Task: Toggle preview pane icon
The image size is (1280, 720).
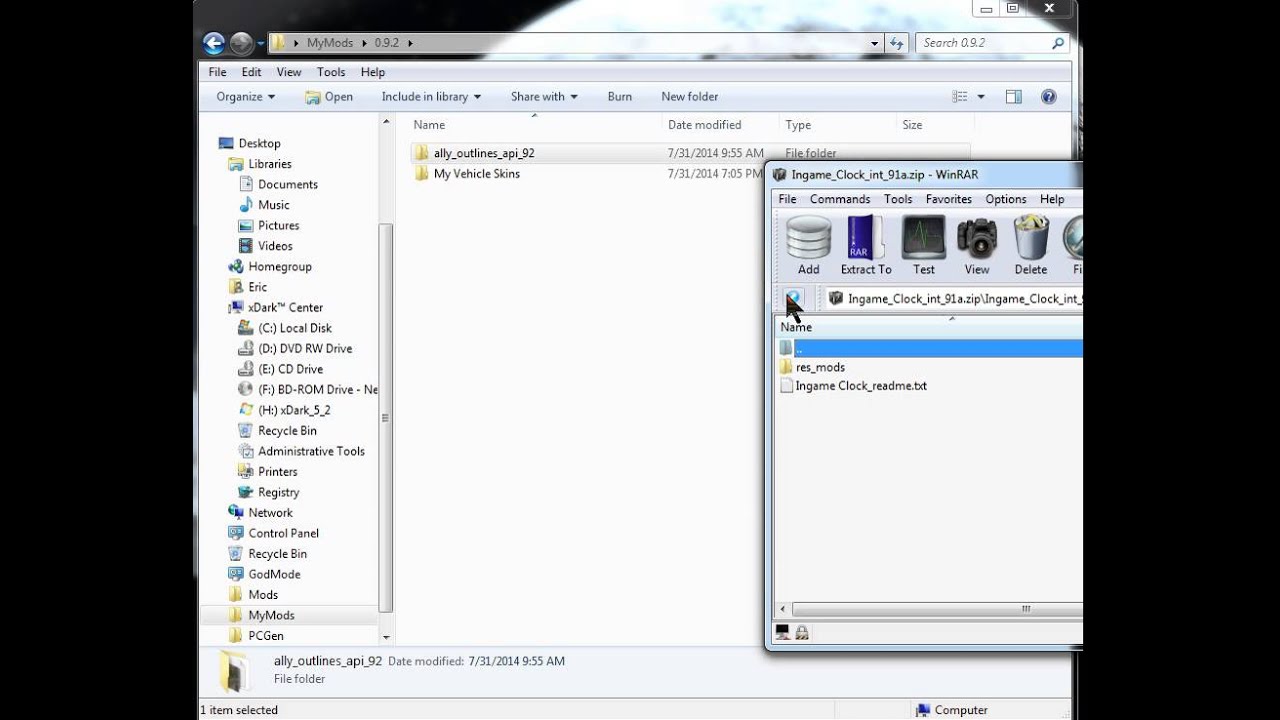Action: tap(1014, 97)
